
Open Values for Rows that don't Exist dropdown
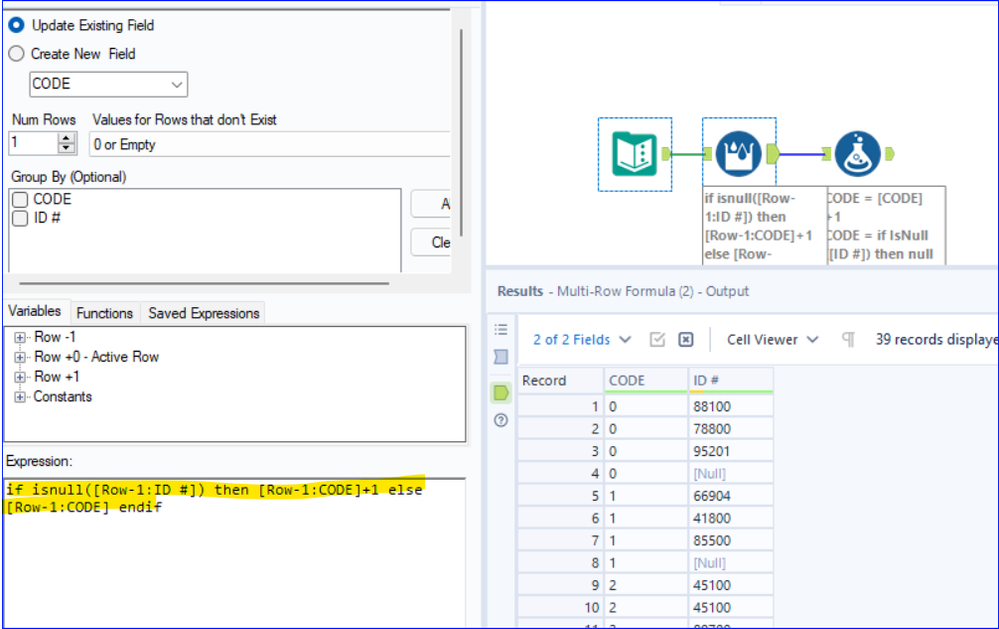click(270, 145)
